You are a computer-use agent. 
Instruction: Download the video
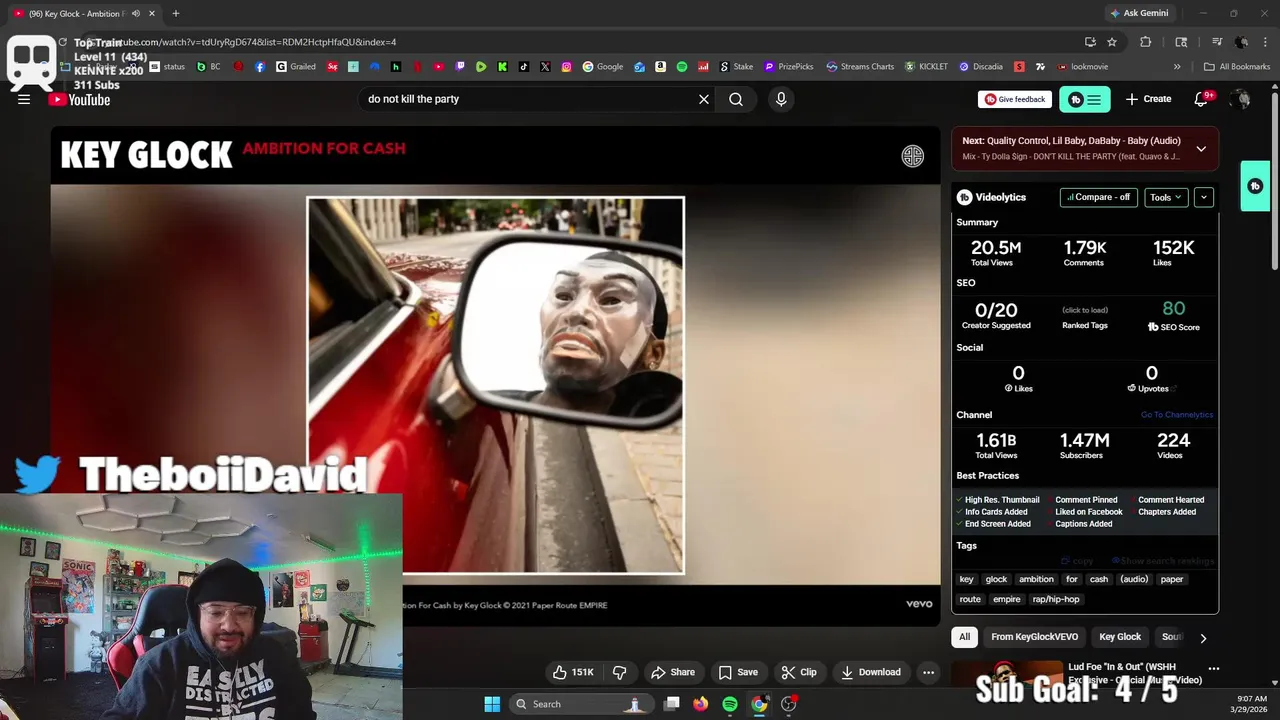click(x=871, y=672)
